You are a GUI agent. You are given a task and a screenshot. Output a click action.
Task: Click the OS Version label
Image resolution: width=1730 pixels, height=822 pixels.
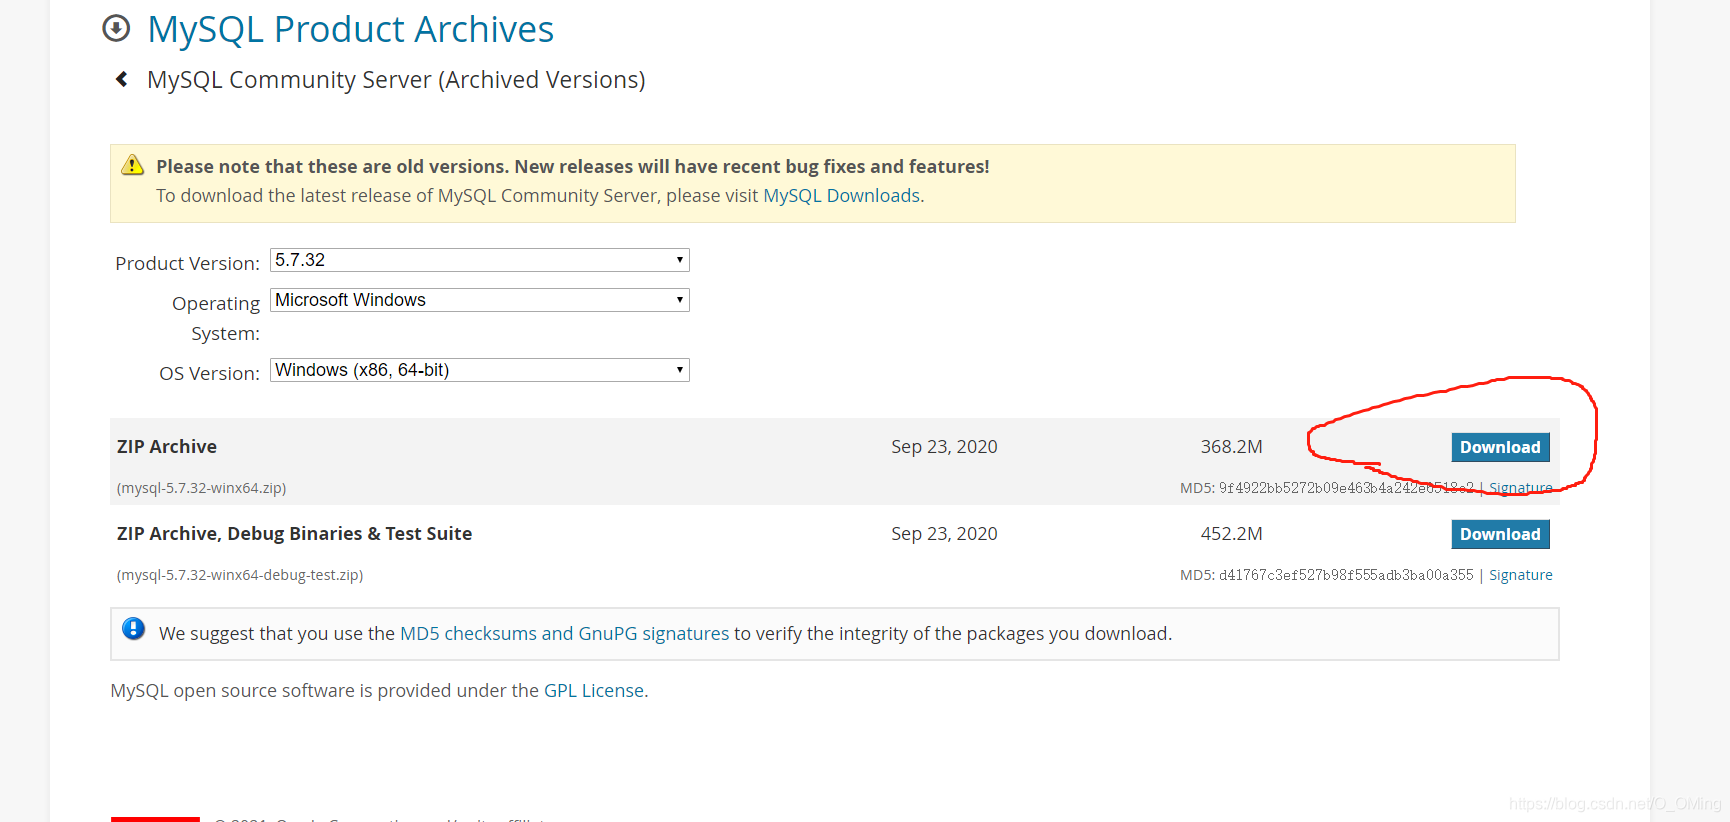[209, 373]
